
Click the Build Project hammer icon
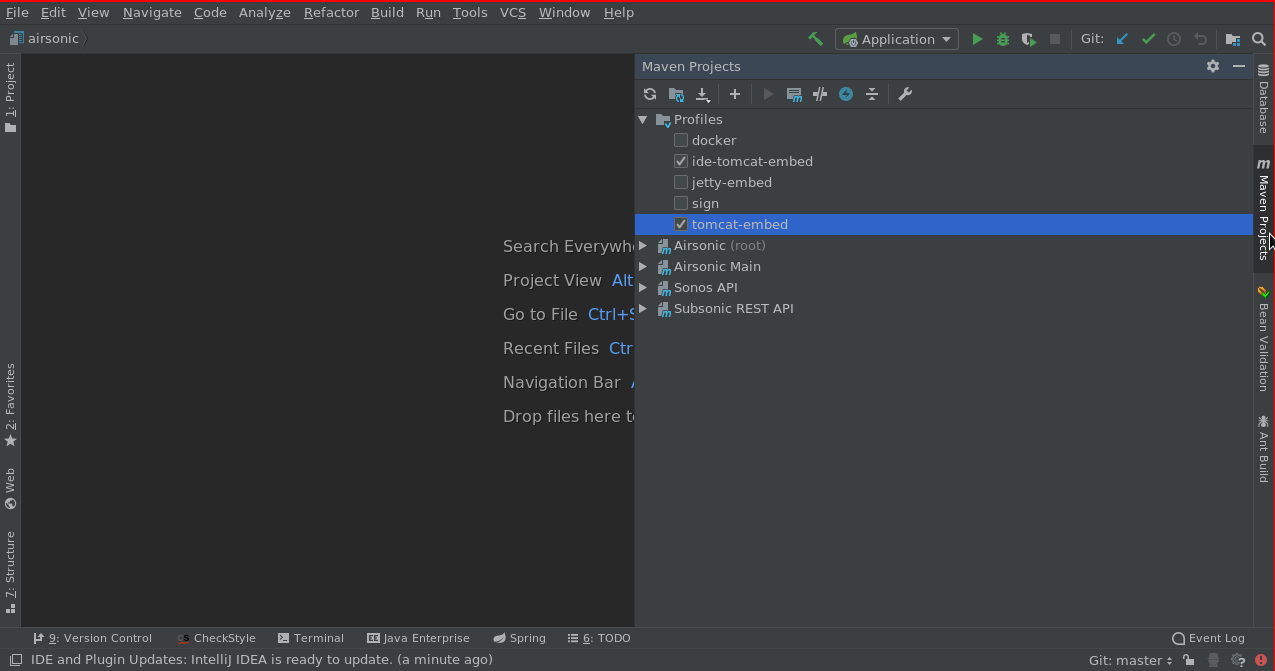click(816, 39)
